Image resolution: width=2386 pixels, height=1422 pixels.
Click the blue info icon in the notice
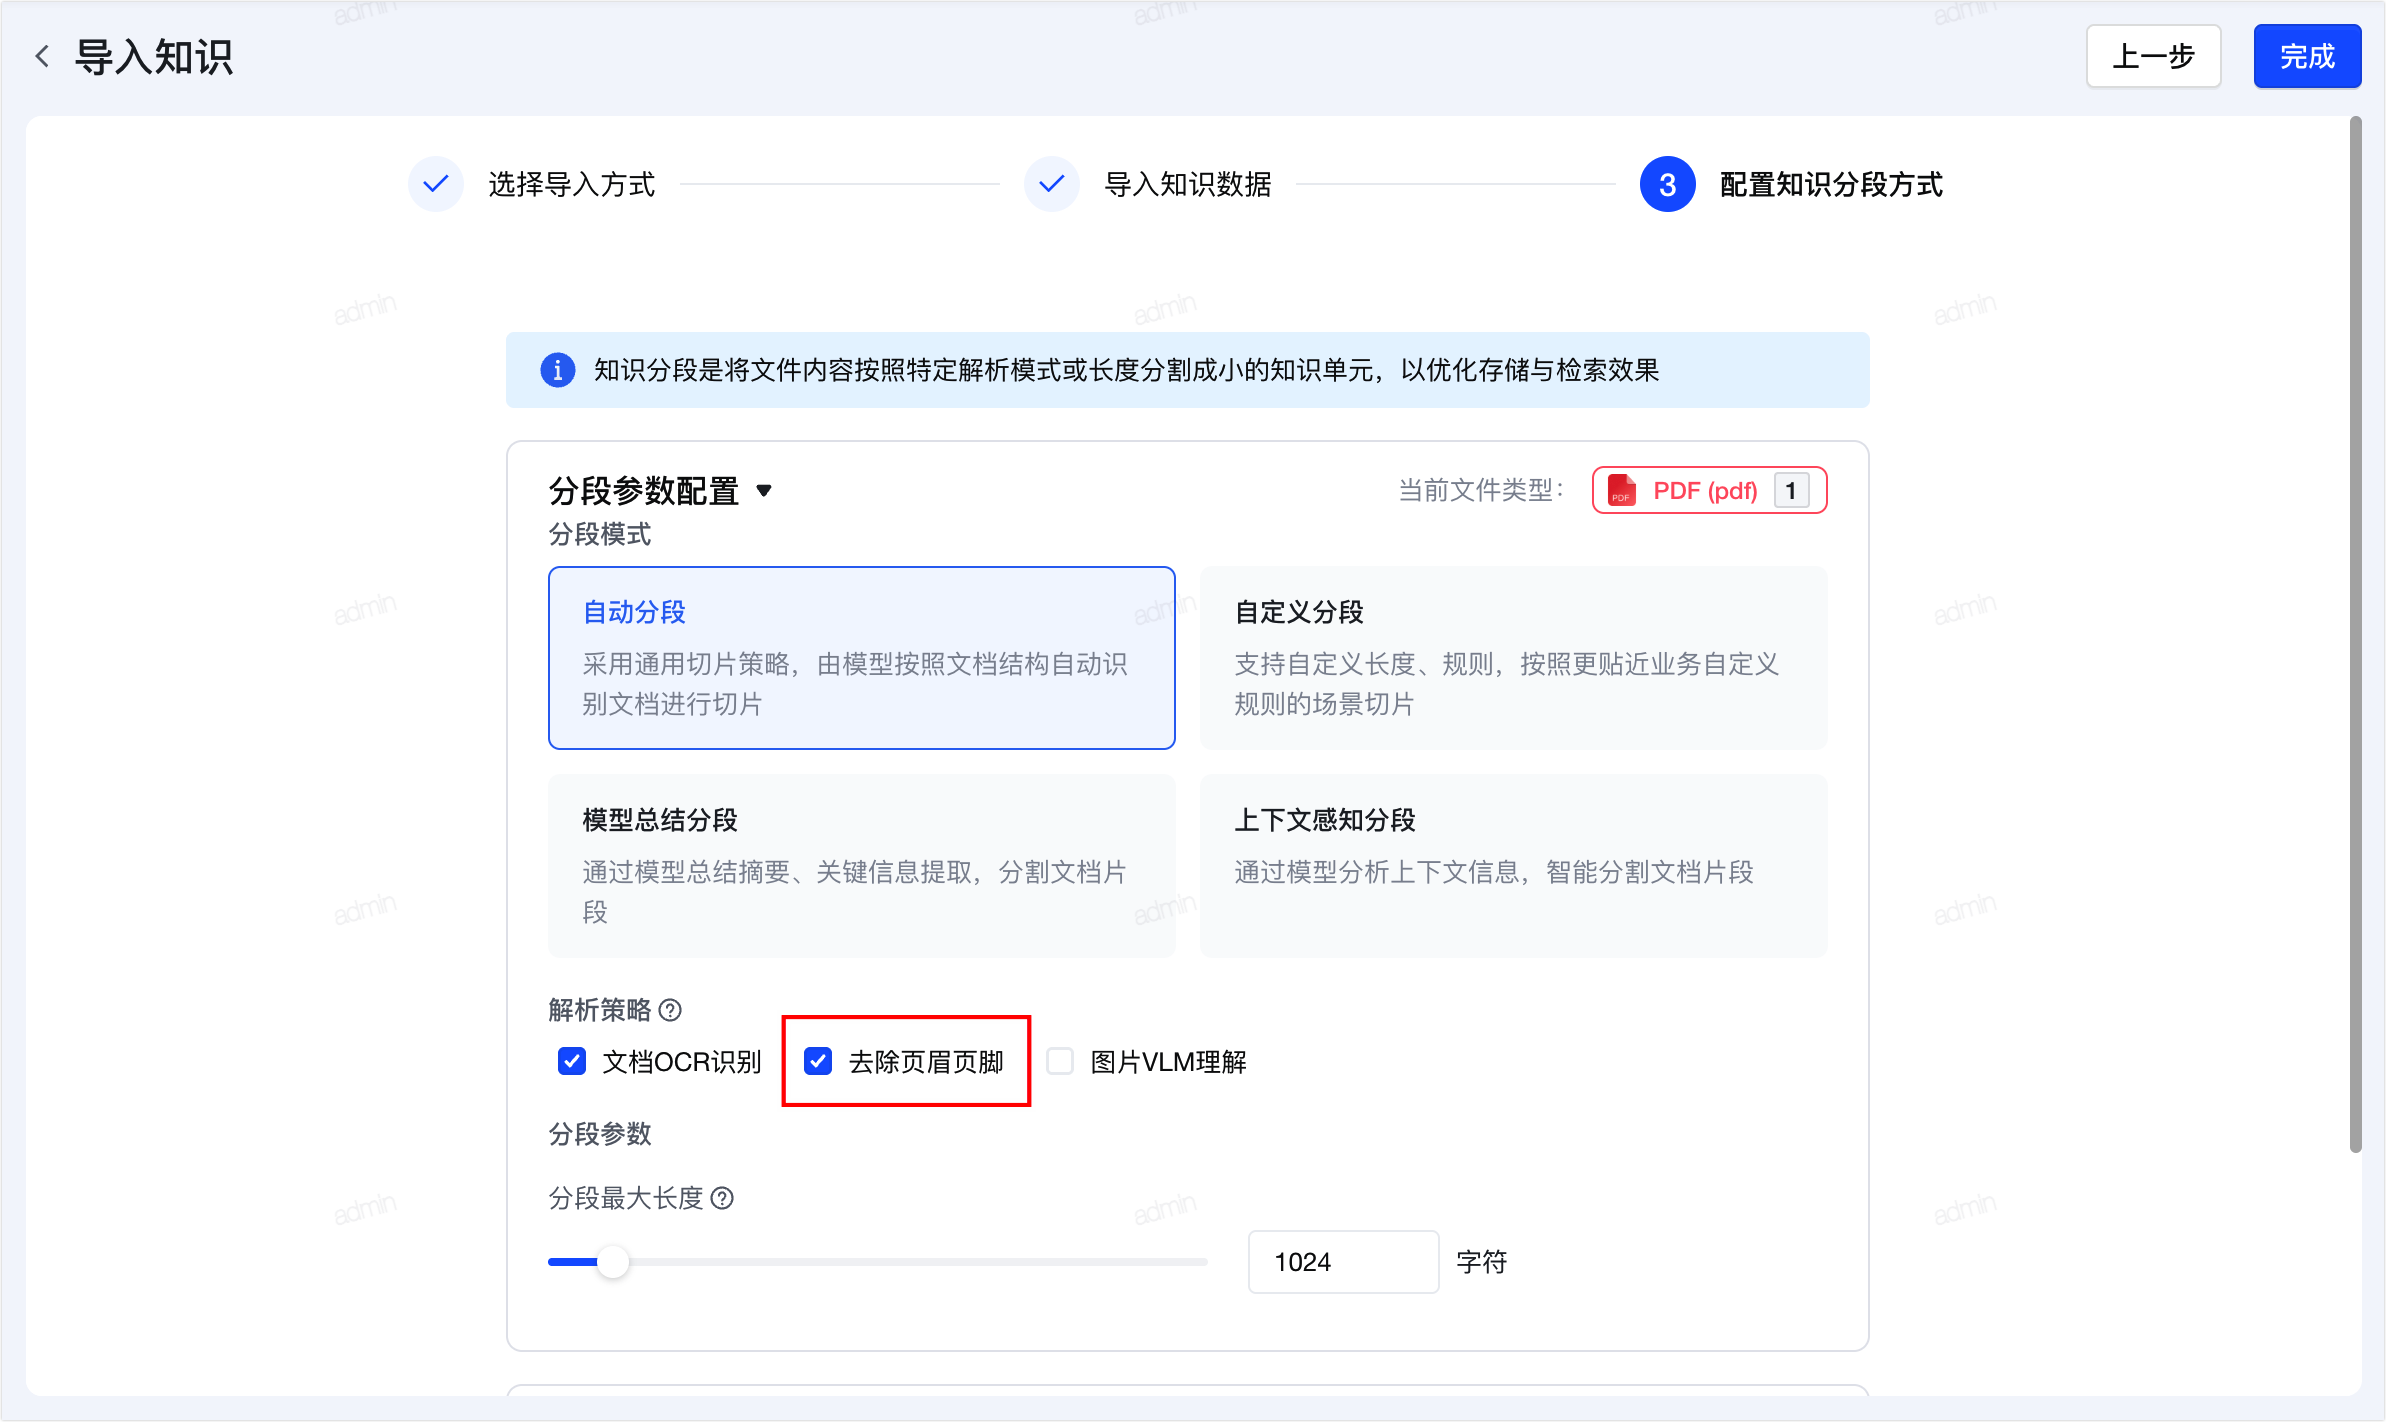click(x=558, y=370)
